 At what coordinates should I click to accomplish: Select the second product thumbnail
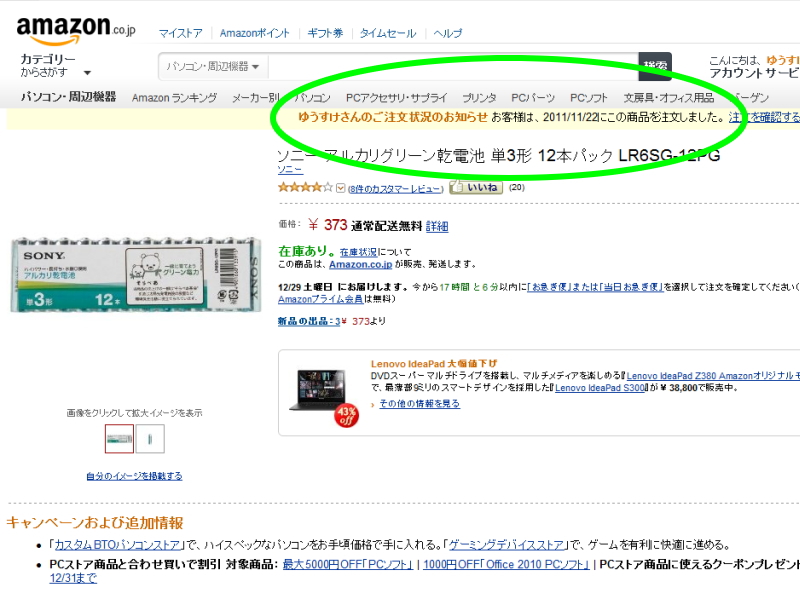pos(150,438)
